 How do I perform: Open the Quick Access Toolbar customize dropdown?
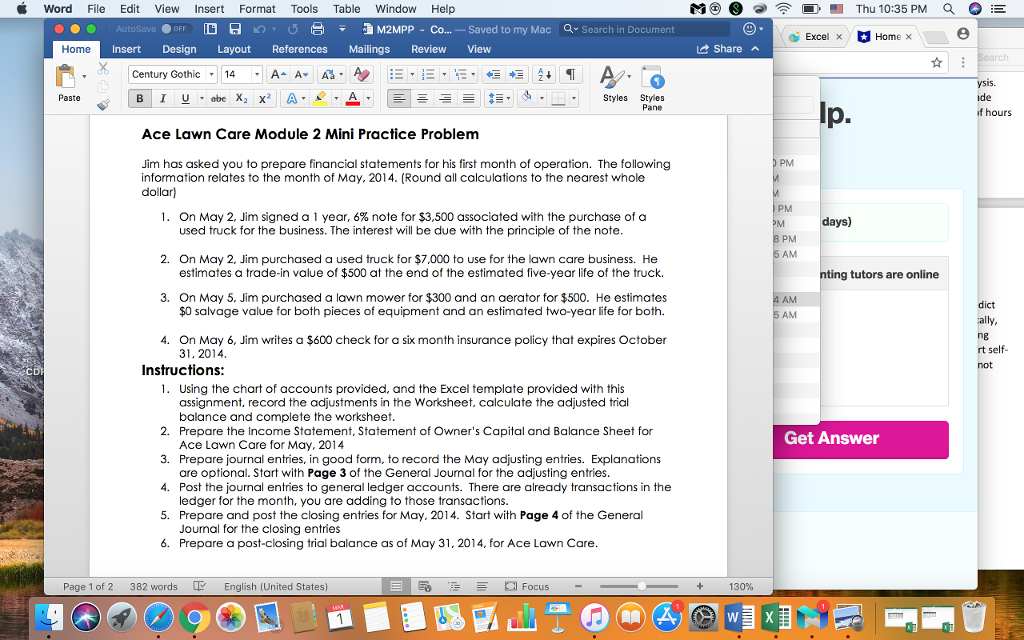click(x=342, y=29)
